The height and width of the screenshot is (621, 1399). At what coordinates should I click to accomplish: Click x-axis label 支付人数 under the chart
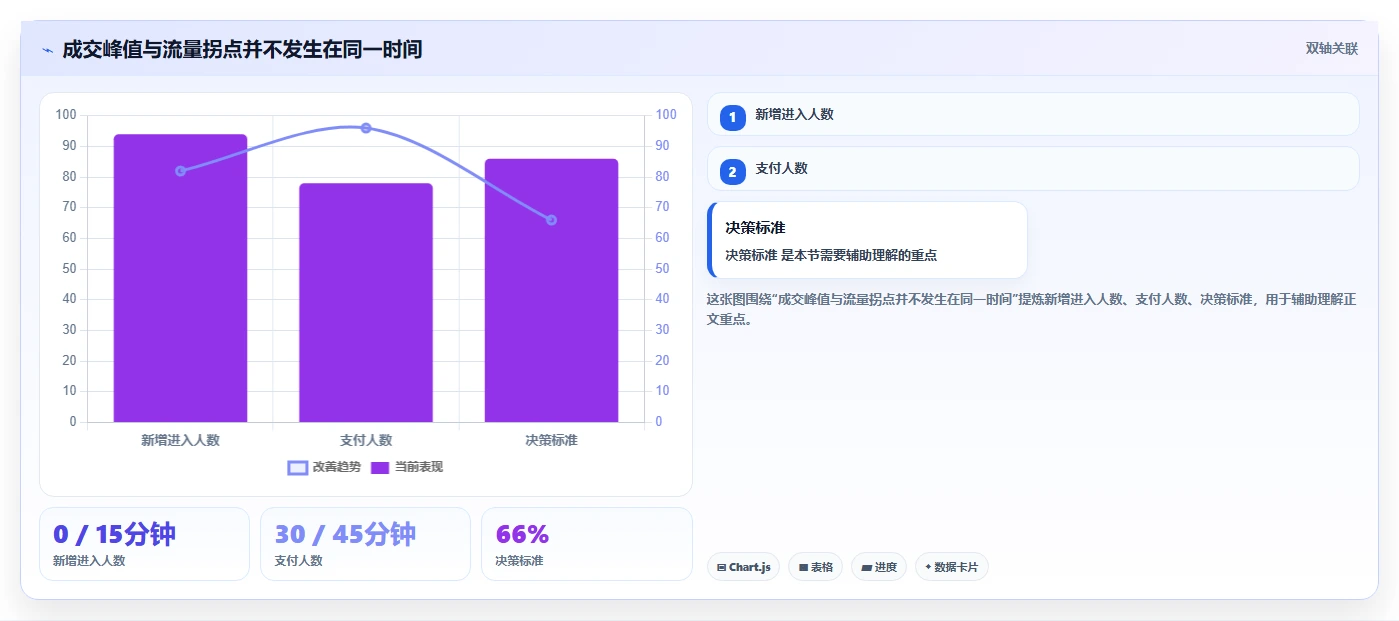pos(366,440)
